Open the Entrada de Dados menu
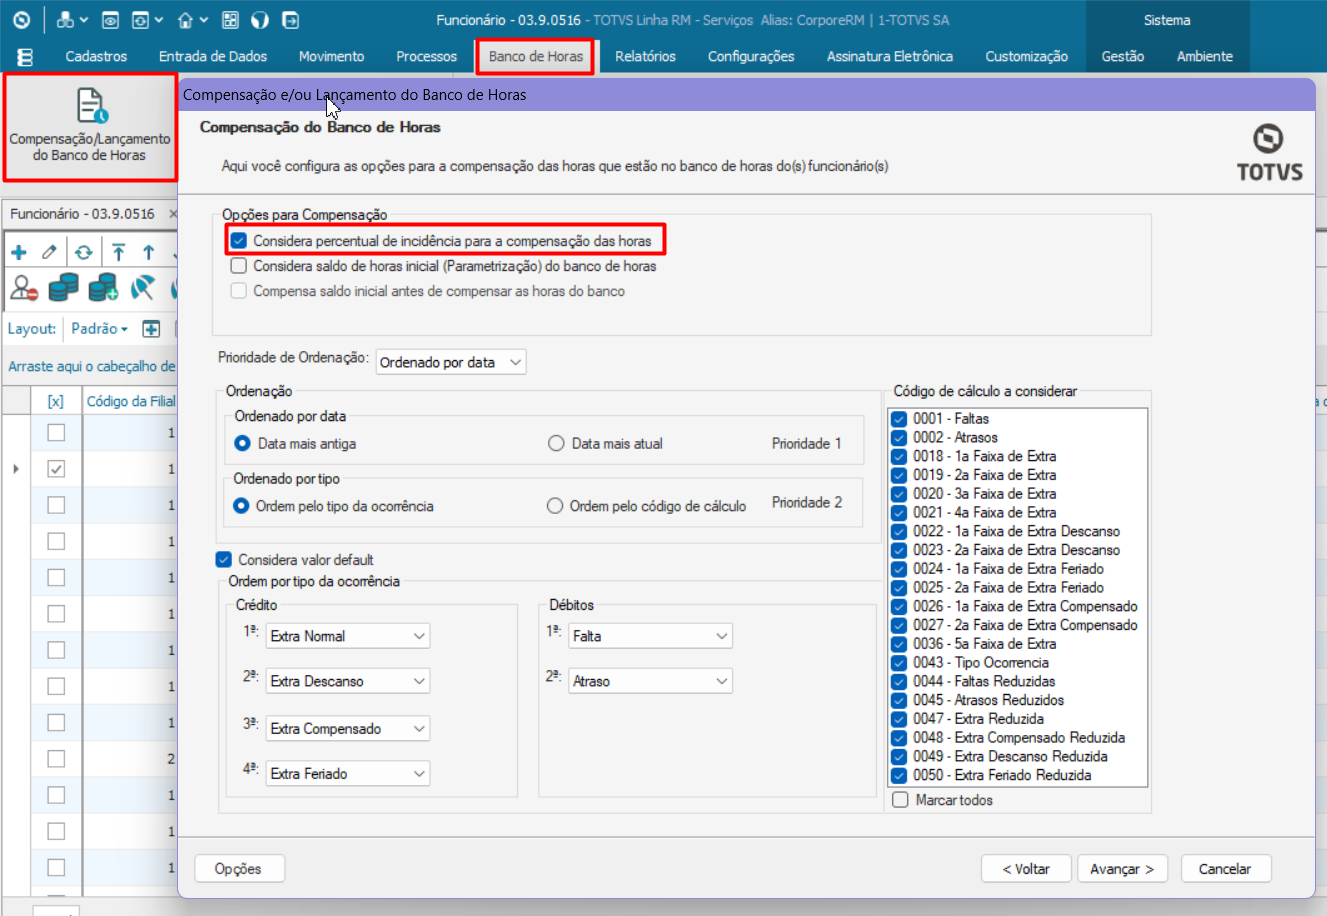 pyautogui.click(x=213, y=57)
